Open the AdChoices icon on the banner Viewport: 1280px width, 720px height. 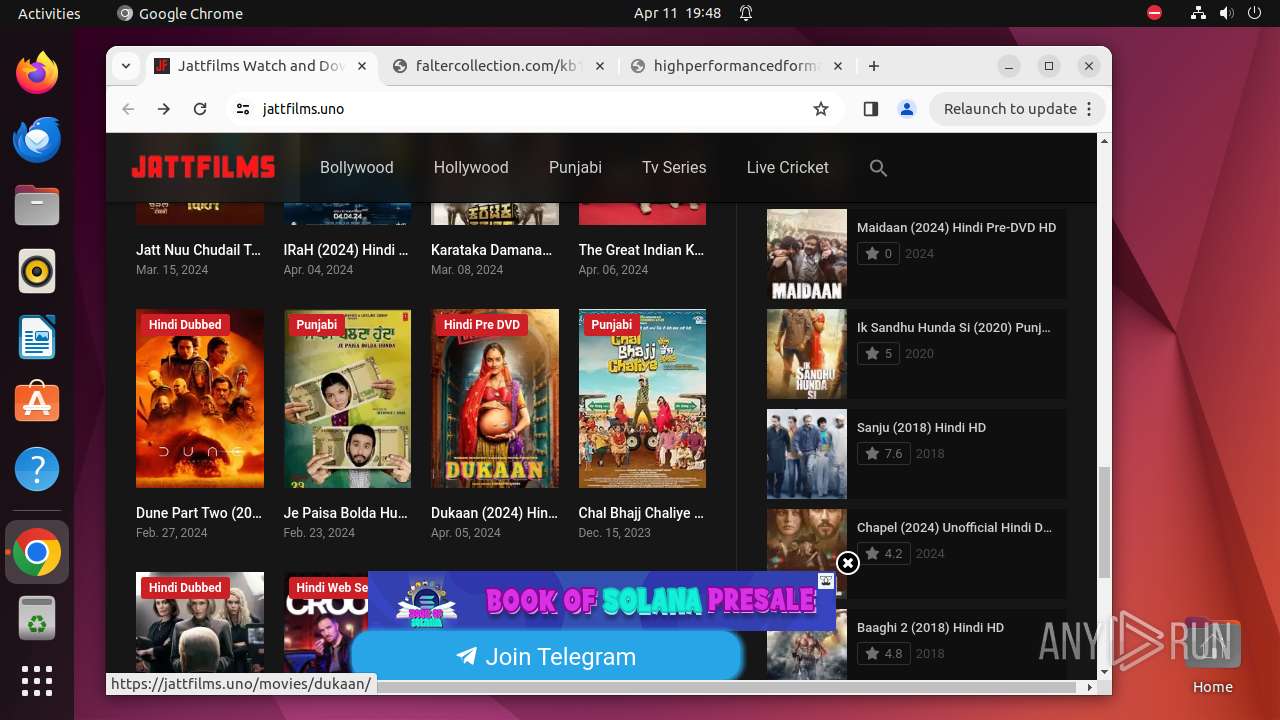pyautogui.click(x=826, y=580)
